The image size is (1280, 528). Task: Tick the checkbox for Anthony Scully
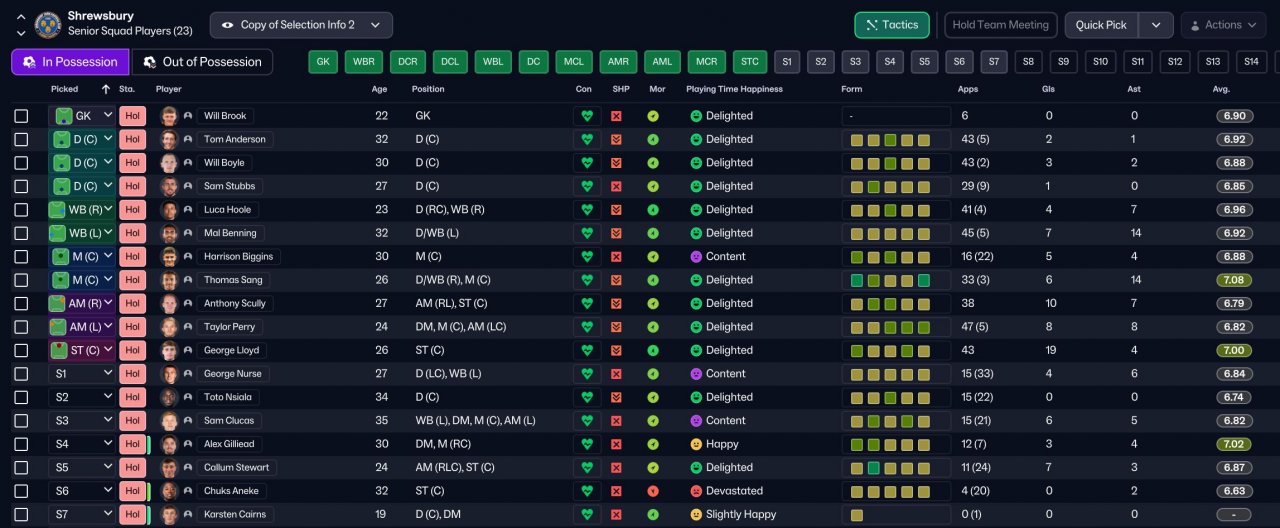(21, 303)
